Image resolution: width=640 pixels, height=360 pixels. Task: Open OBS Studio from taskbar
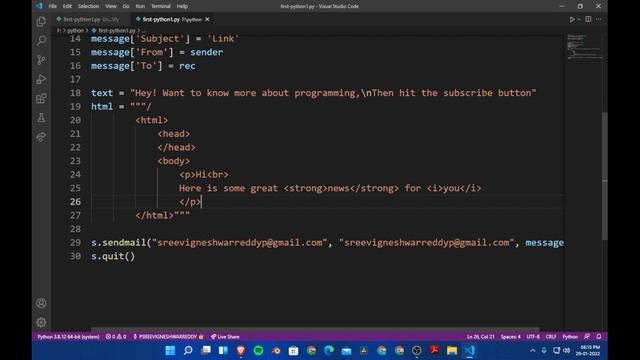pyautogui.click(x=416, y=351)
